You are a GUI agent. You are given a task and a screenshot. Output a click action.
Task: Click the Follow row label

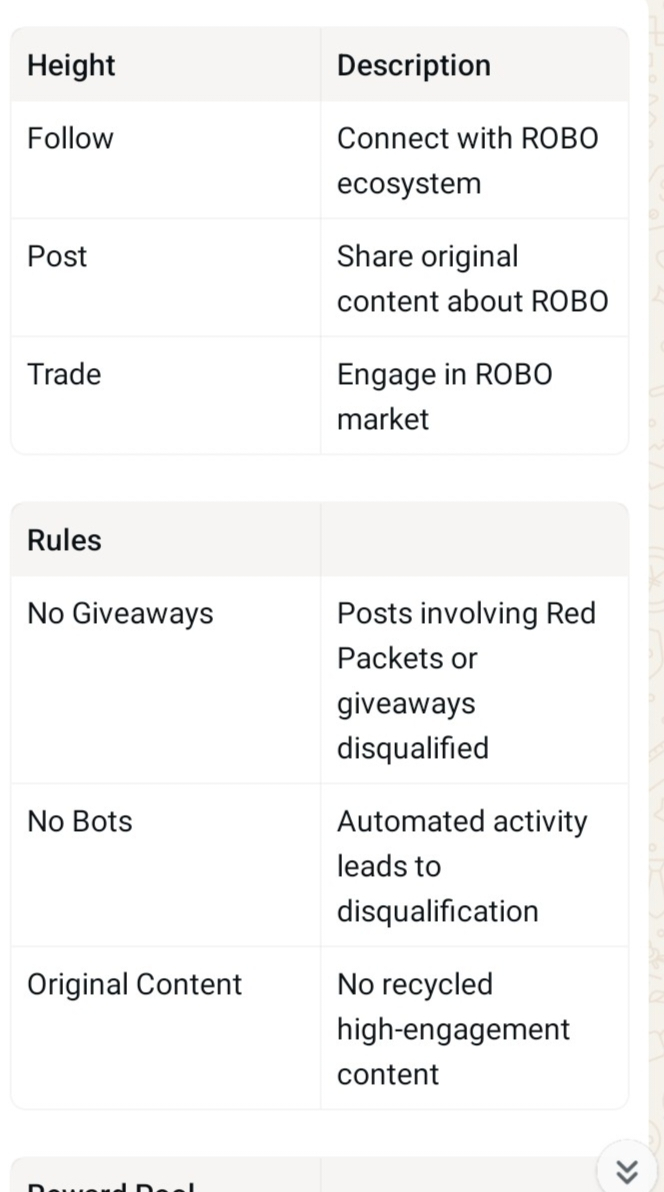tap(70, 138)
